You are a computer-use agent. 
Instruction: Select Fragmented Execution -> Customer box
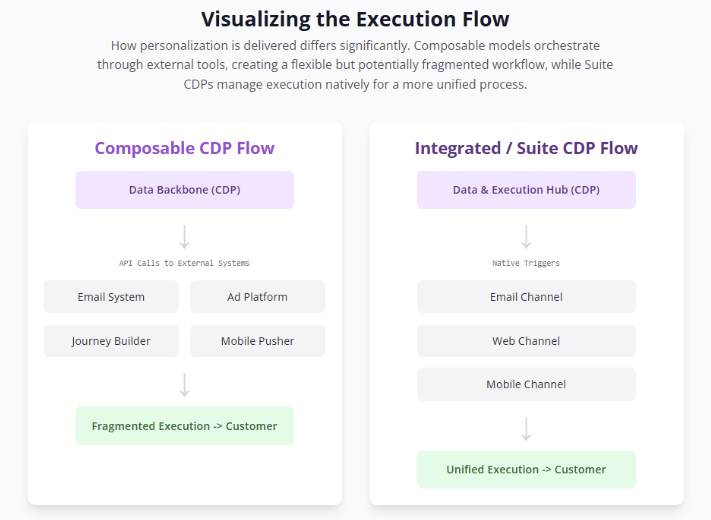point(184,426)
